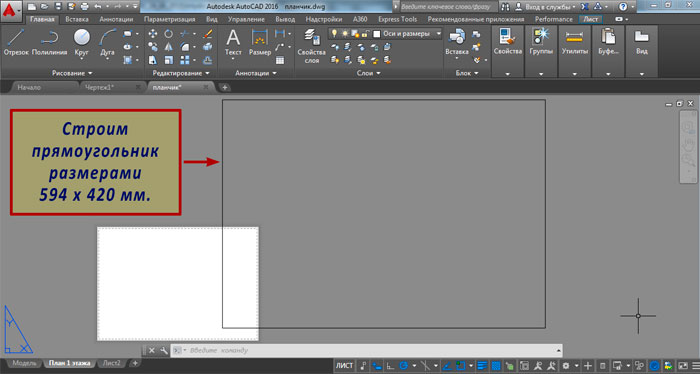Click the Undo arrow in quick access toolbar

coord(98,7)
